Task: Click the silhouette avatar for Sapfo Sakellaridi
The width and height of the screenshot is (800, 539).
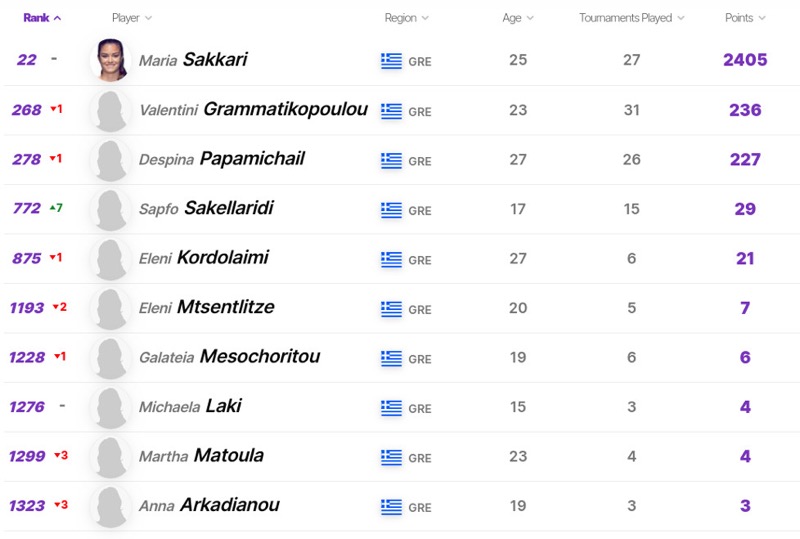Action: tap(110, 209)
